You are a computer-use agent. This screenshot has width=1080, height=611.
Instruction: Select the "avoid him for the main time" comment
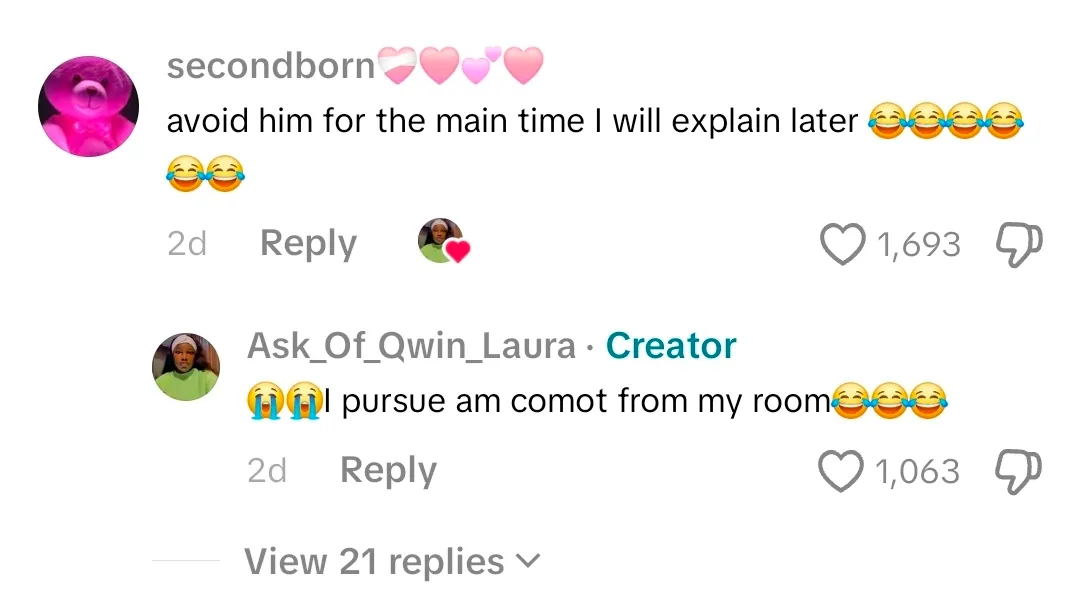coord(512,122)
